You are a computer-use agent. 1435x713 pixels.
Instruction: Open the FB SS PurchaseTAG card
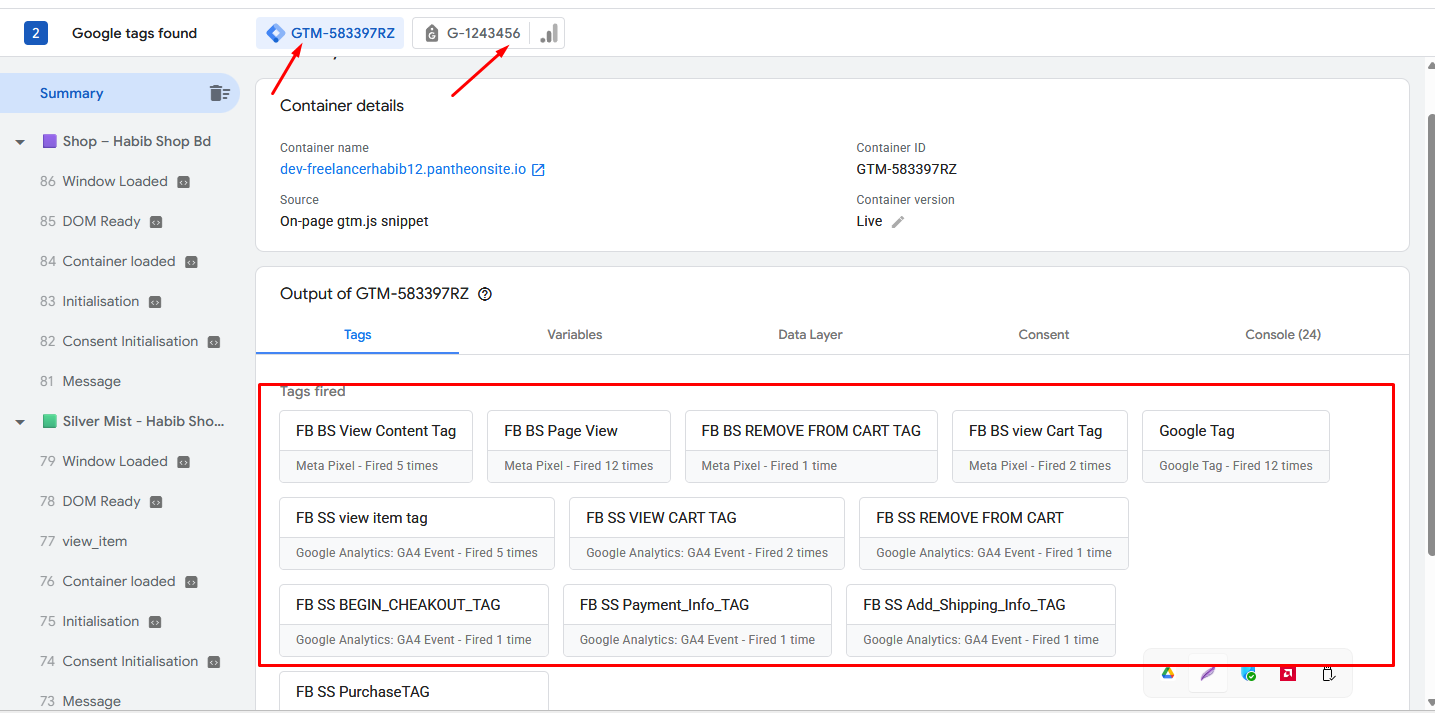coord(414,691)
